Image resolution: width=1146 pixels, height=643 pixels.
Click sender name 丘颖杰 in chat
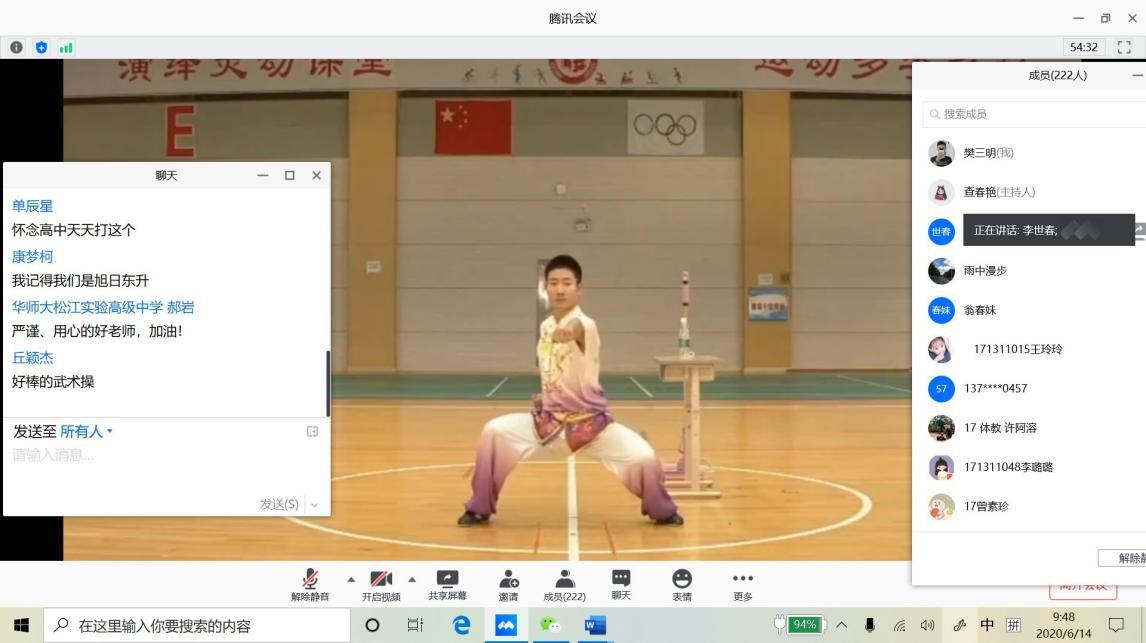coord(32,357)
